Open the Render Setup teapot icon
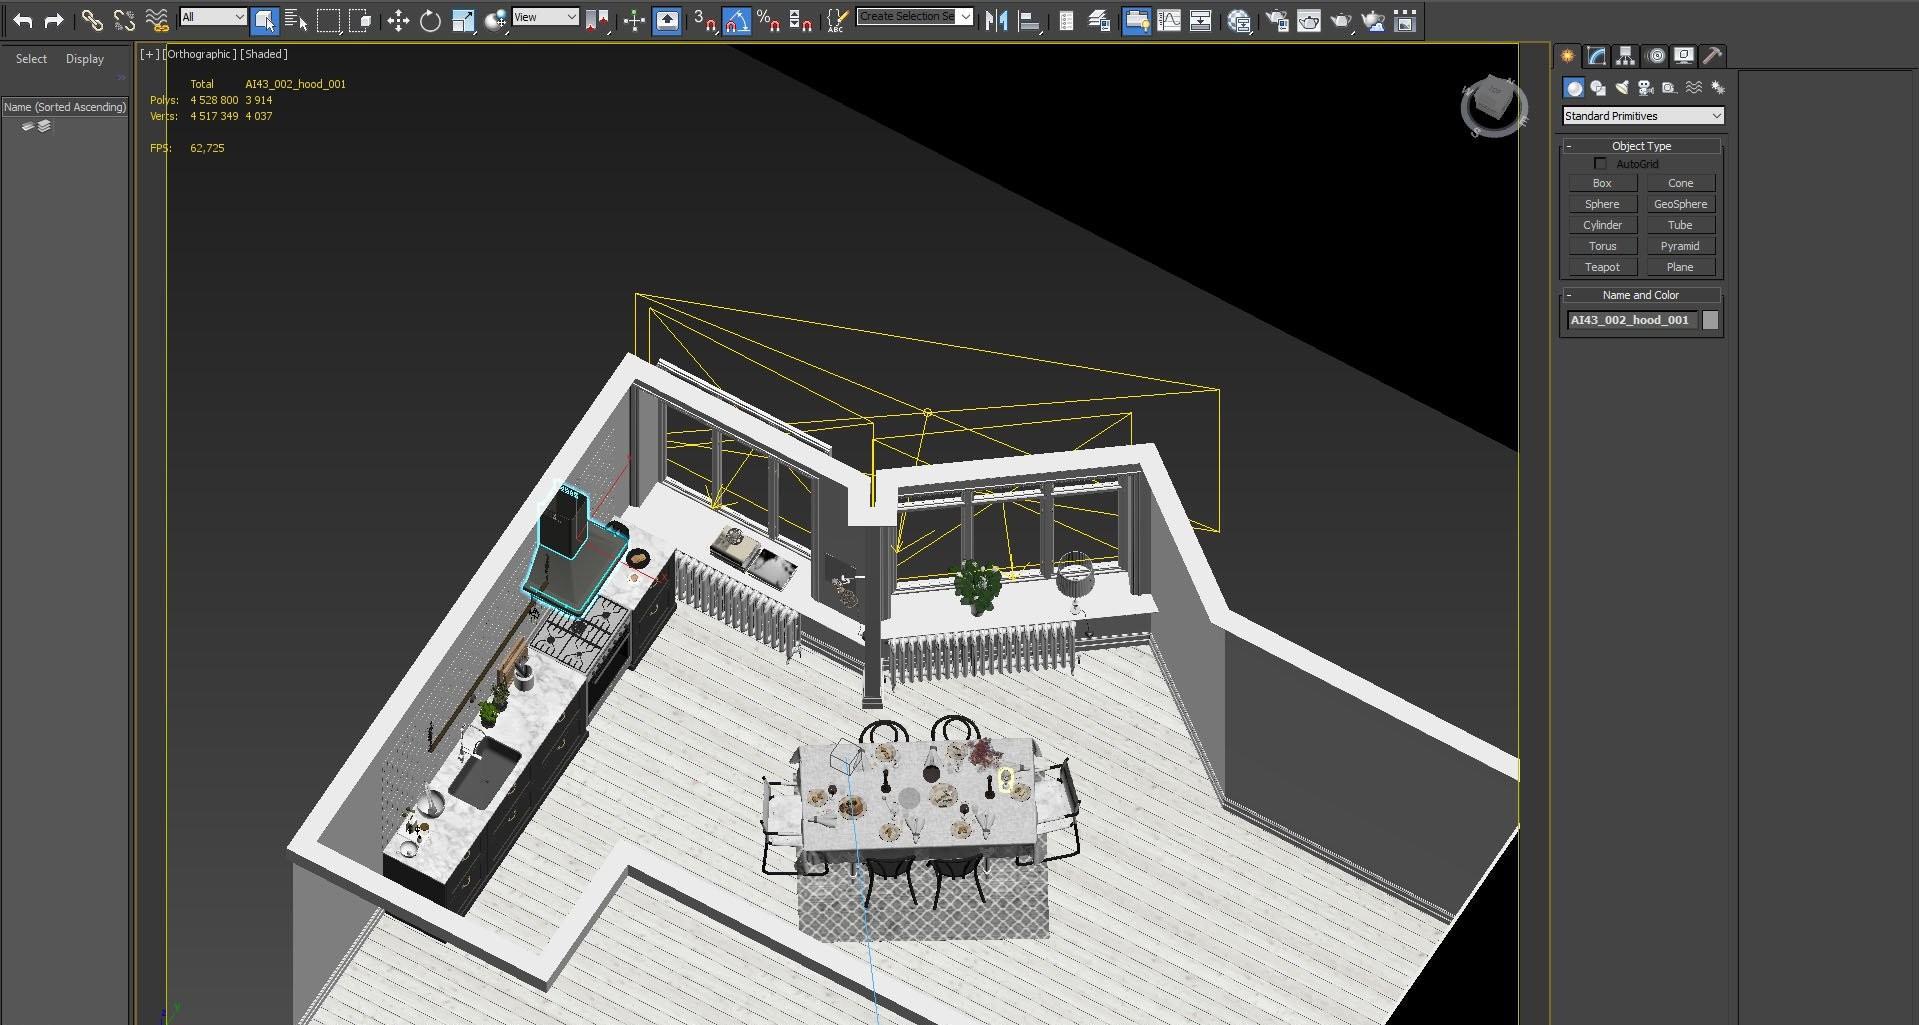Screen dimensions: 1919x1025 (x=1277, y=20)
